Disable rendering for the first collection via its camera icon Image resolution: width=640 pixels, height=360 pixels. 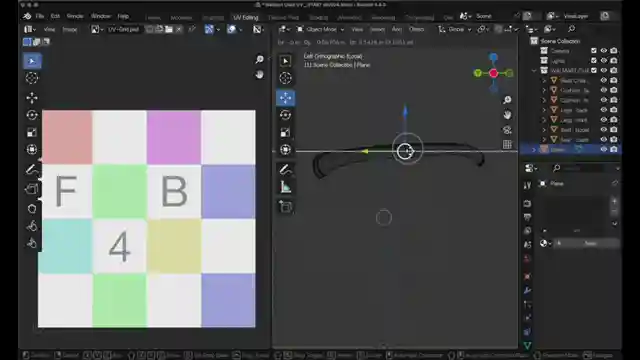(x=613, y=51)
